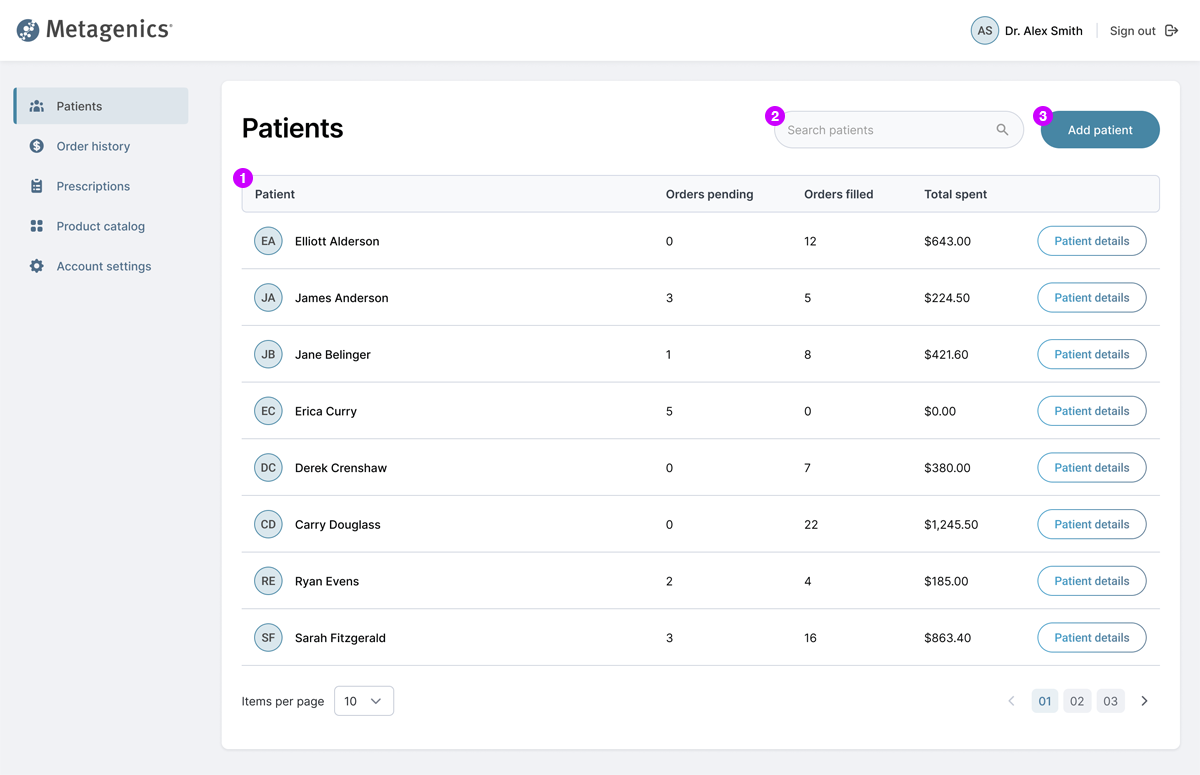The height and width of the screenshot is (775, 1200).
Task: Click the Metagenics logo icon
Action: [x=28, y=30]
